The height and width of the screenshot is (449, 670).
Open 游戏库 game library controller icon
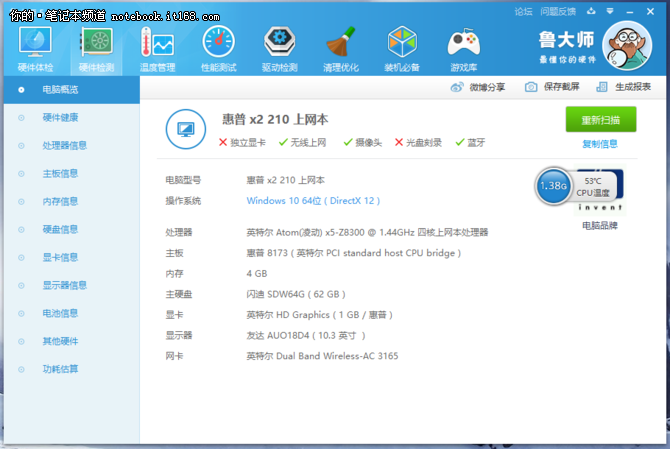[464, 49]
